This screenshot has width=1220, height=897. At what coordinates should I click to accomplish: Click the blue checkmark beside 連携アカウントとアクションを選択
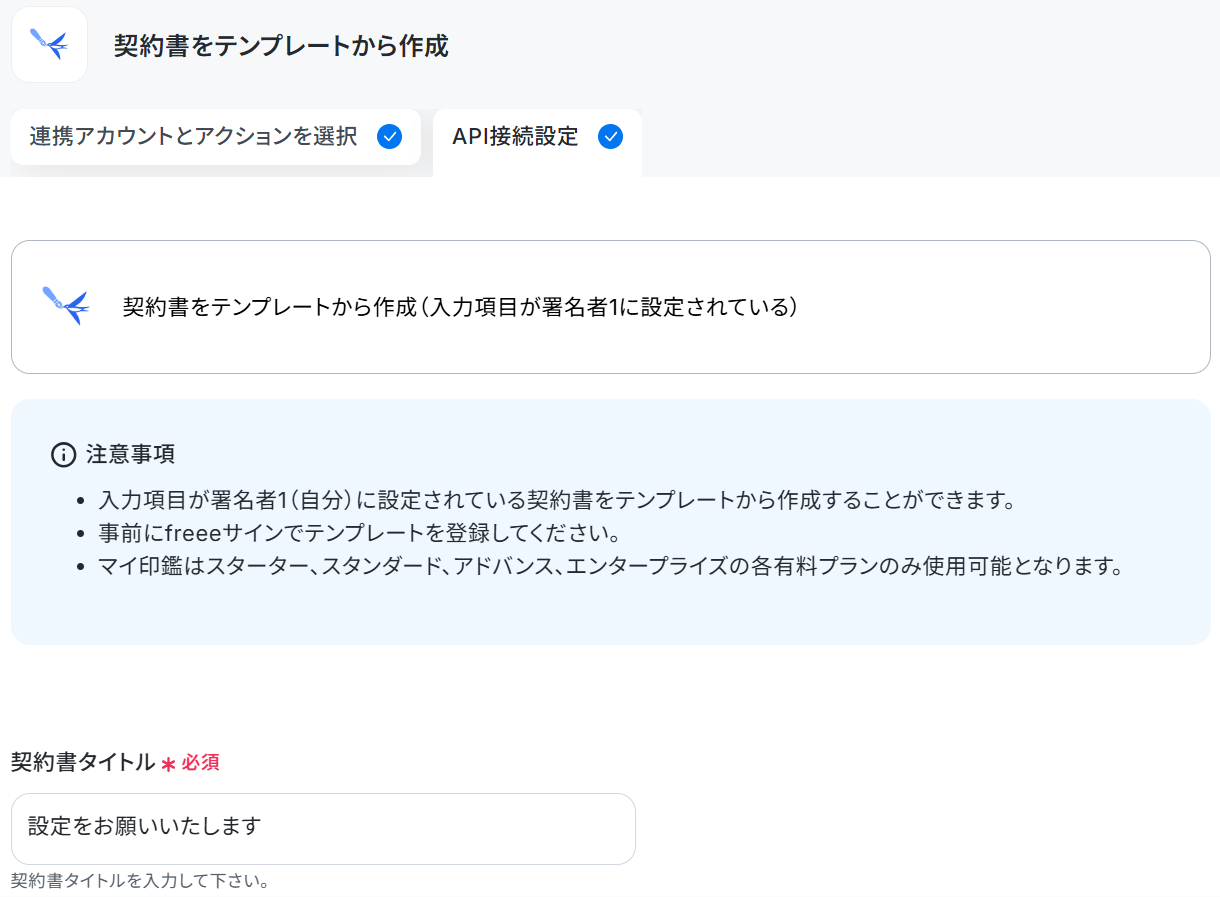390,137
